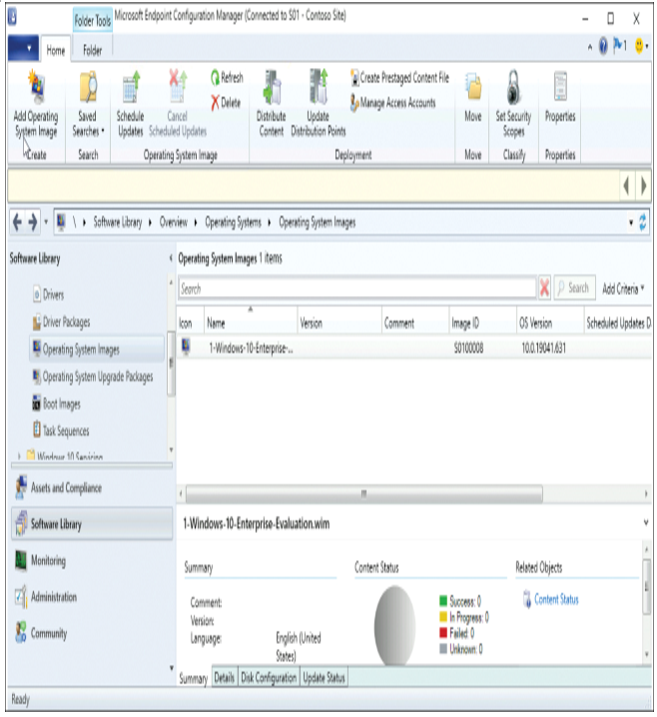
Task: Open Details tab at bottom
Action: coord(224,677)
